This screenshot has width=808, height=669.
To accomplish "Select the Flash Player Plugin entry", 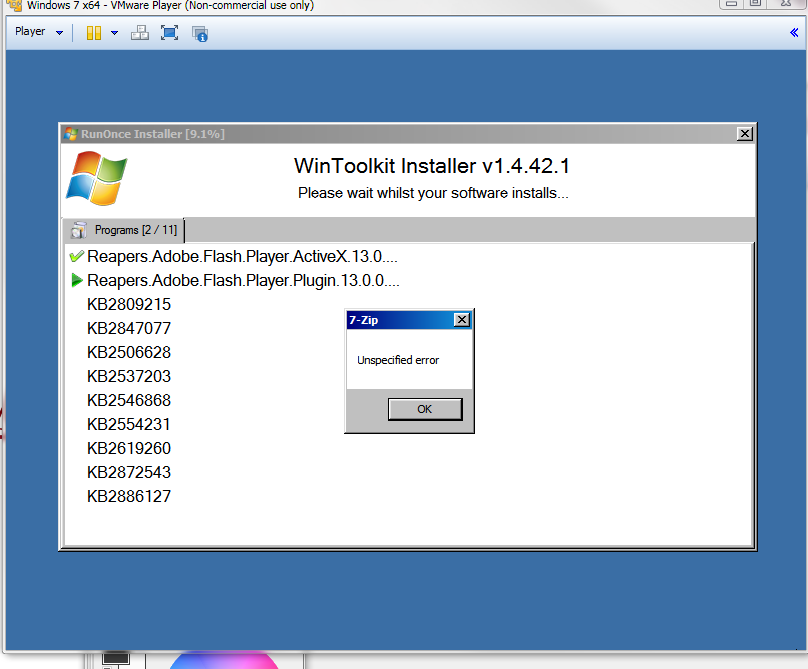I will point(243,280).
